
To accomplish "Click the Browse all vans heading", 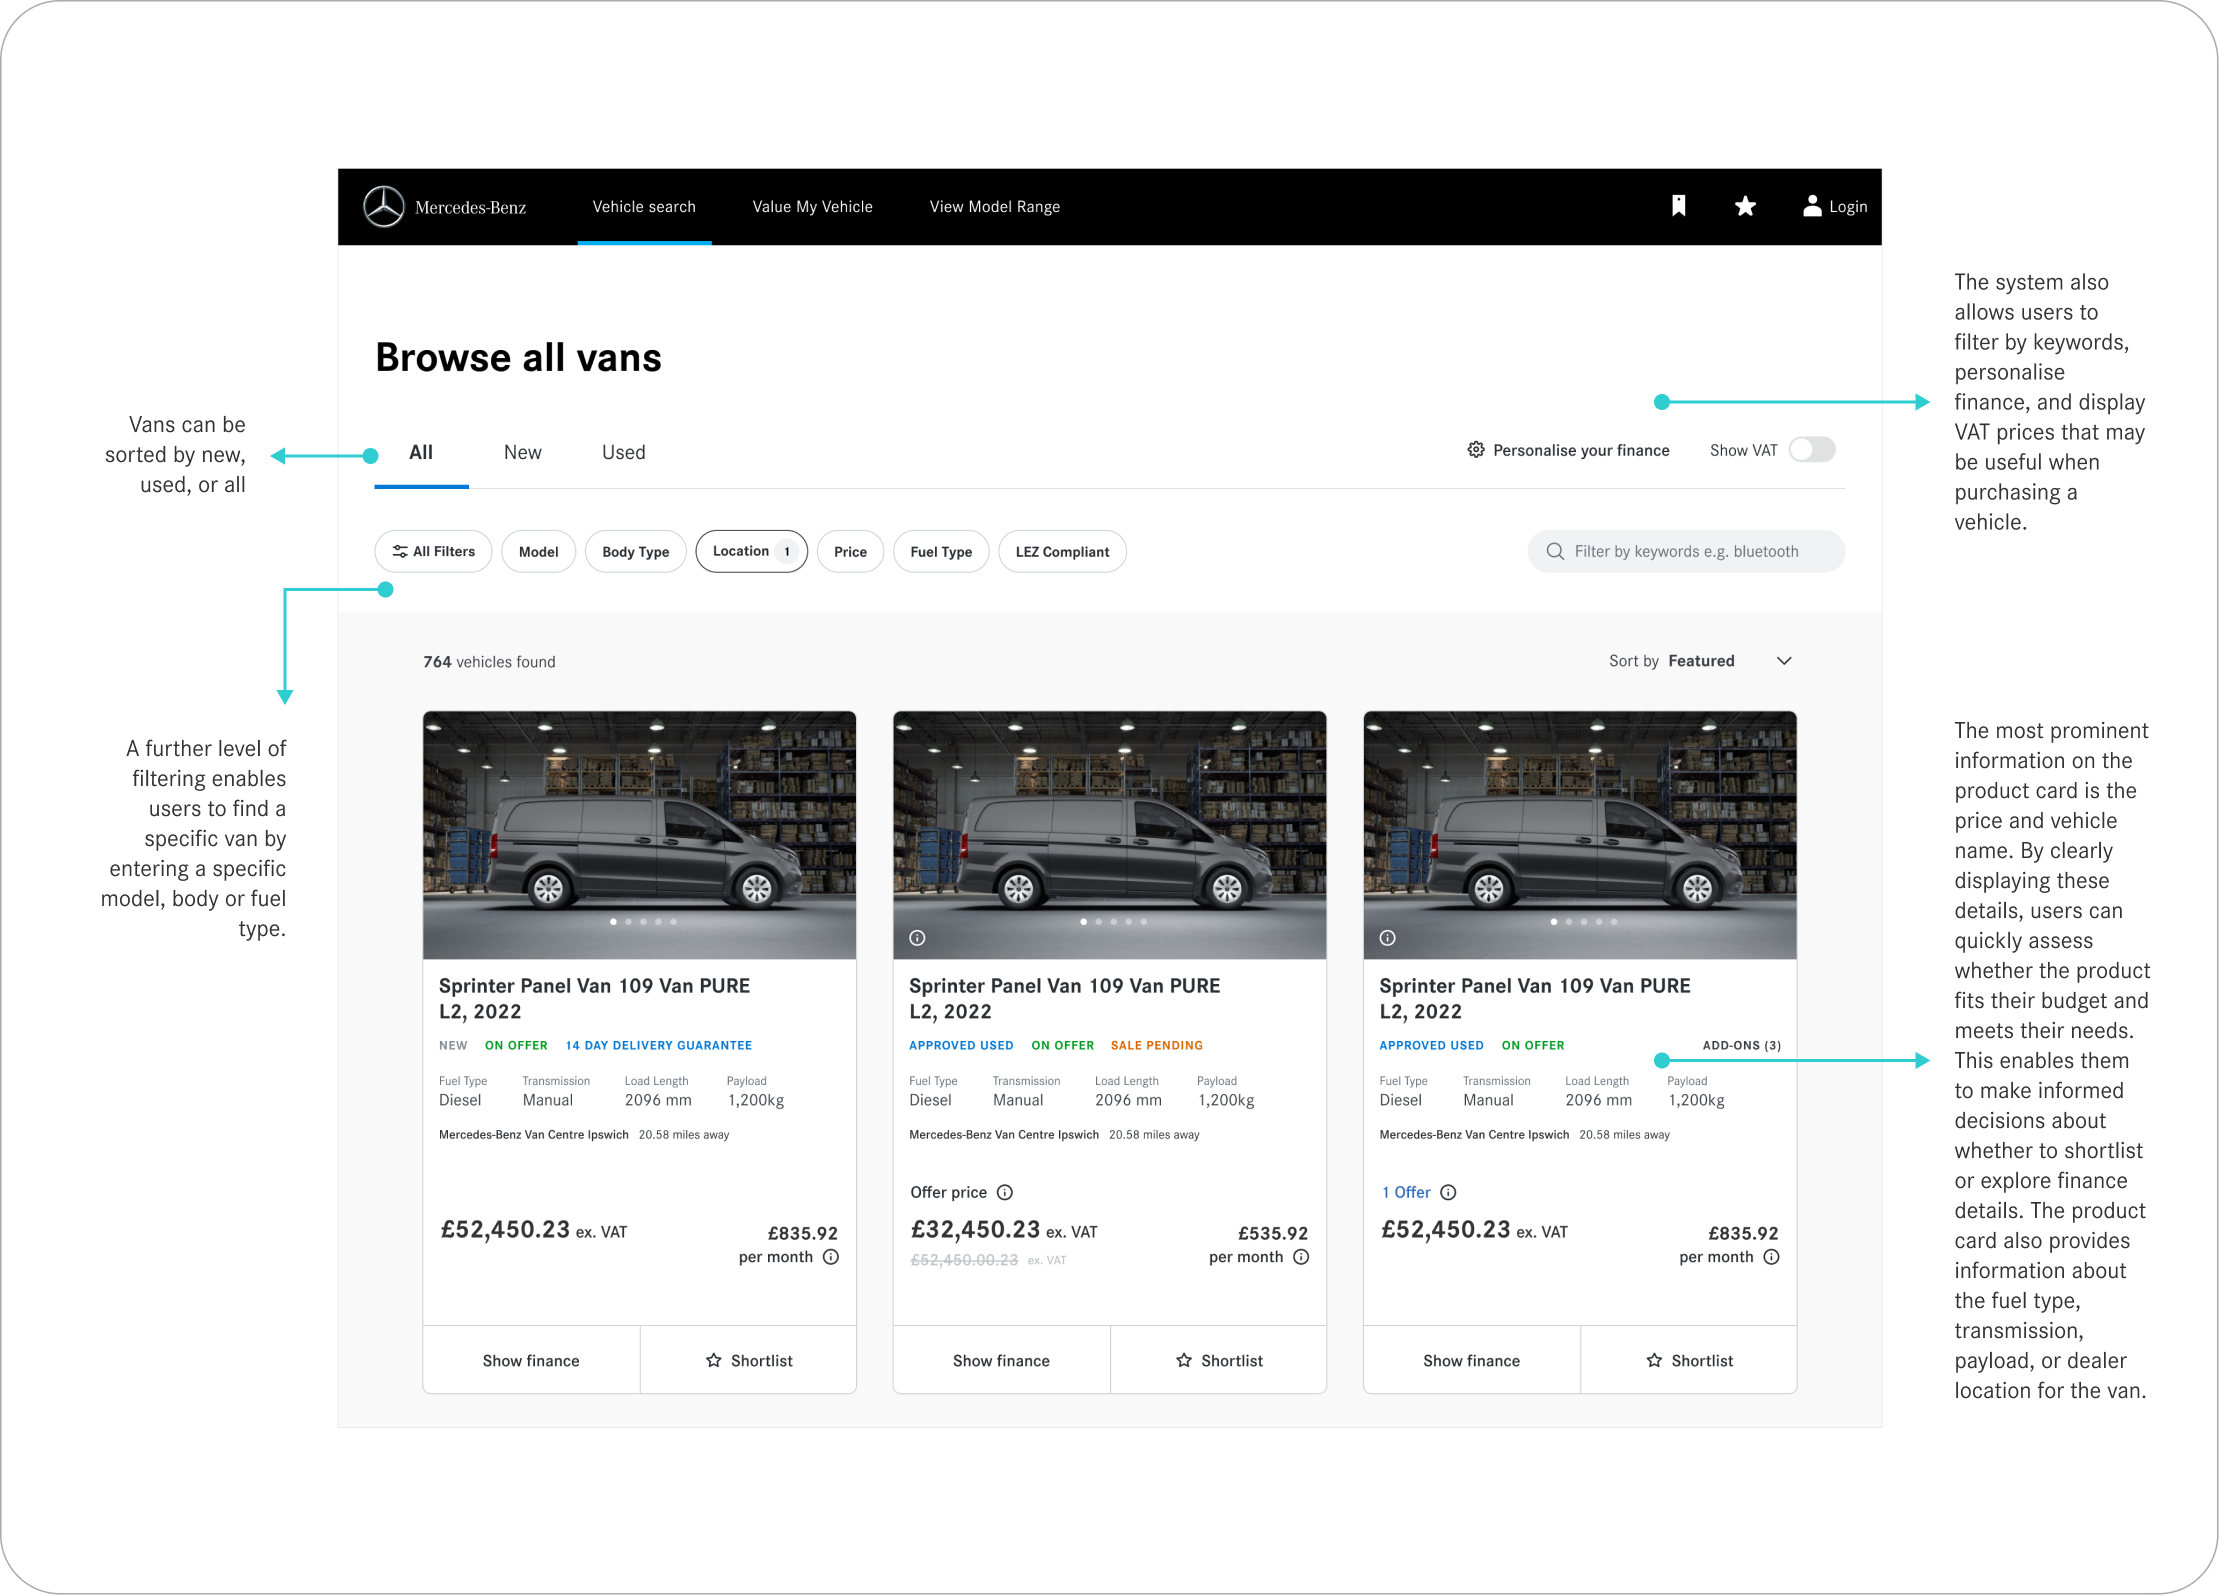I will pos(518,358).
